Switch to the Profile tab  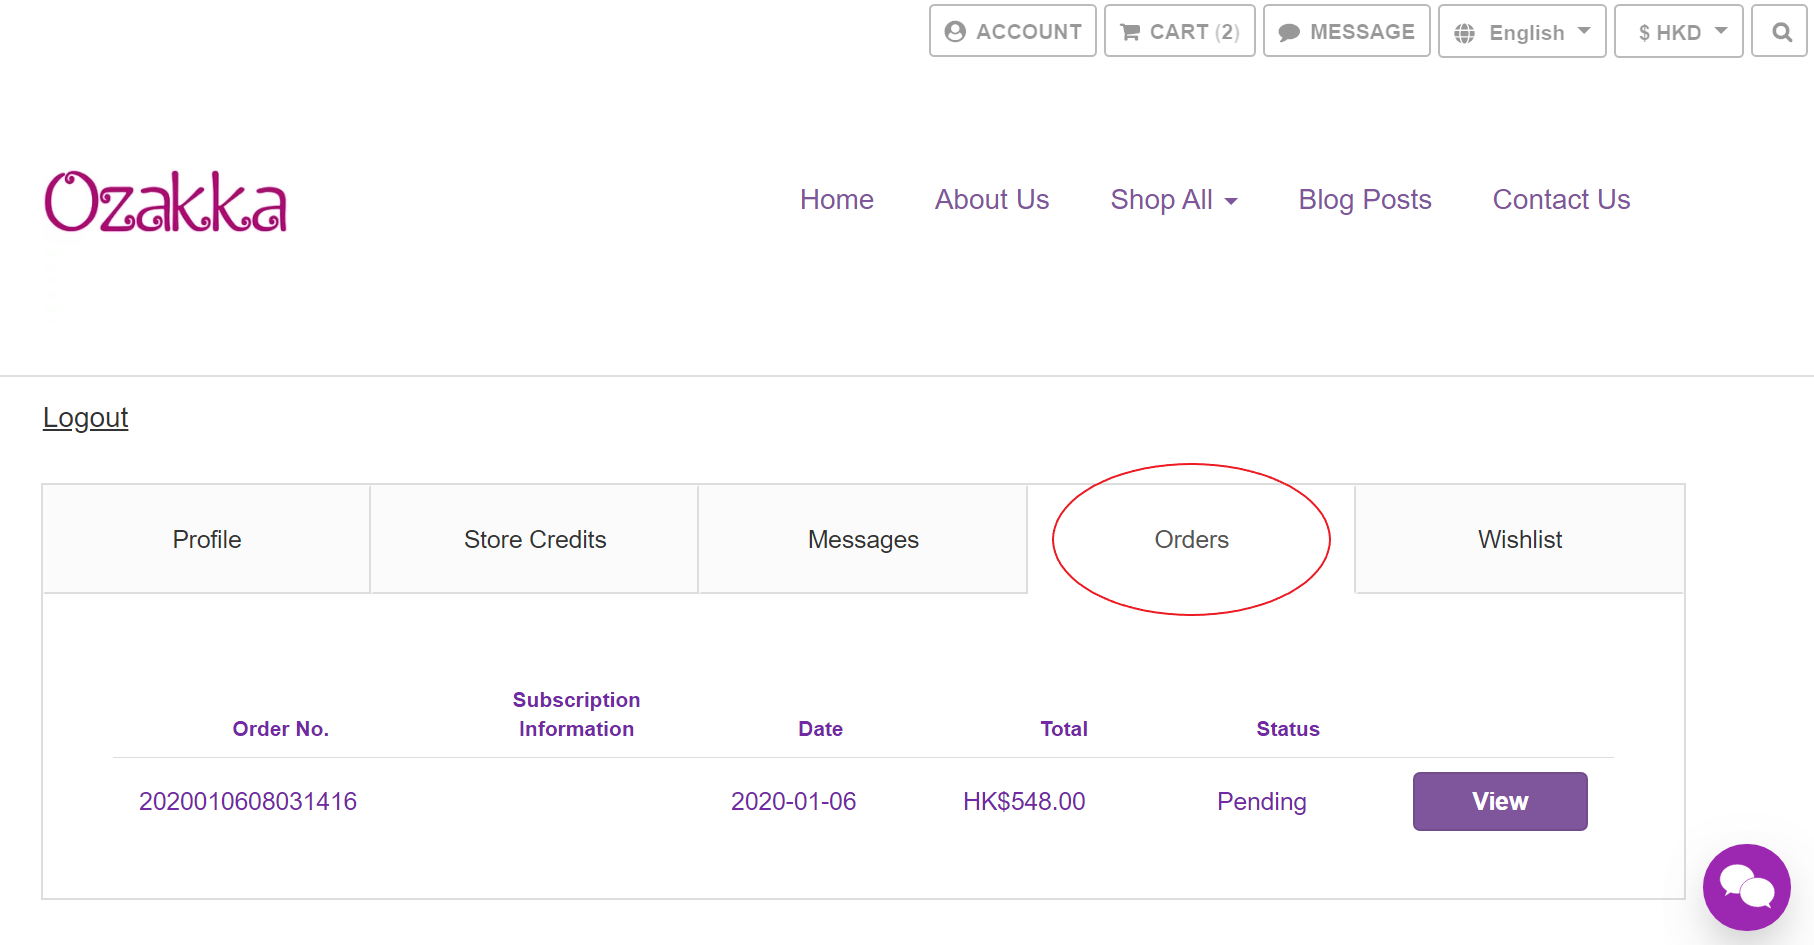(x=207, y=540)
